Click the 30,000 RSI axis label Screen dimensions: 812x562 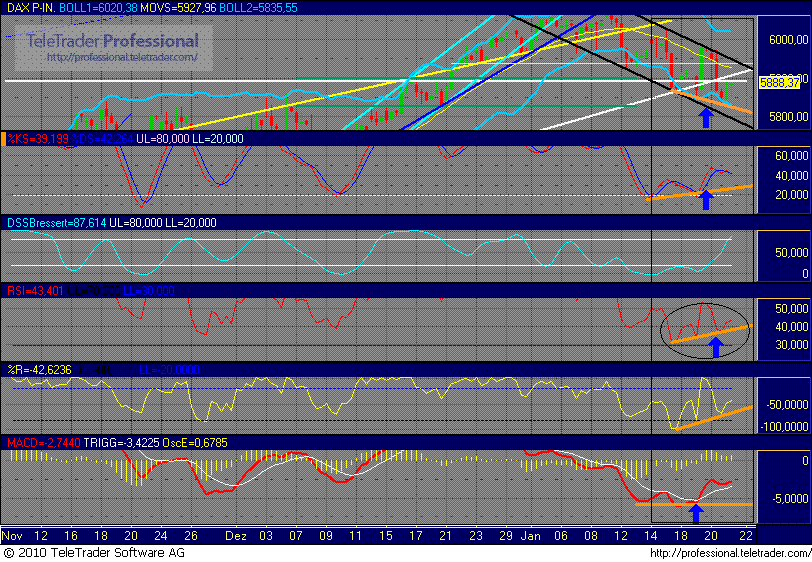[791, 345]
